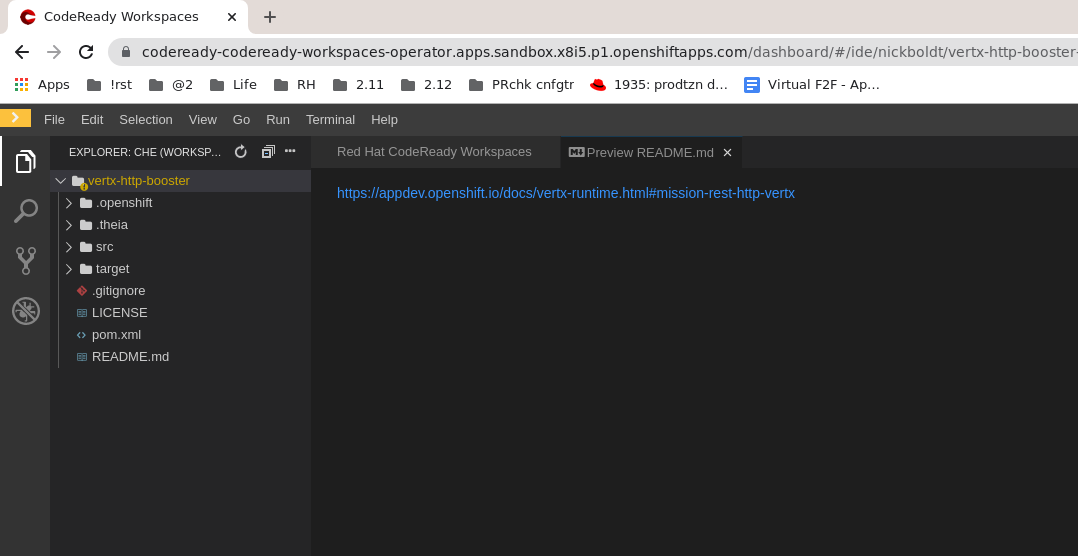This screenshot has width=1078, height=556.
Task: Open the Debug view bug icon
Action: (25, 311)
